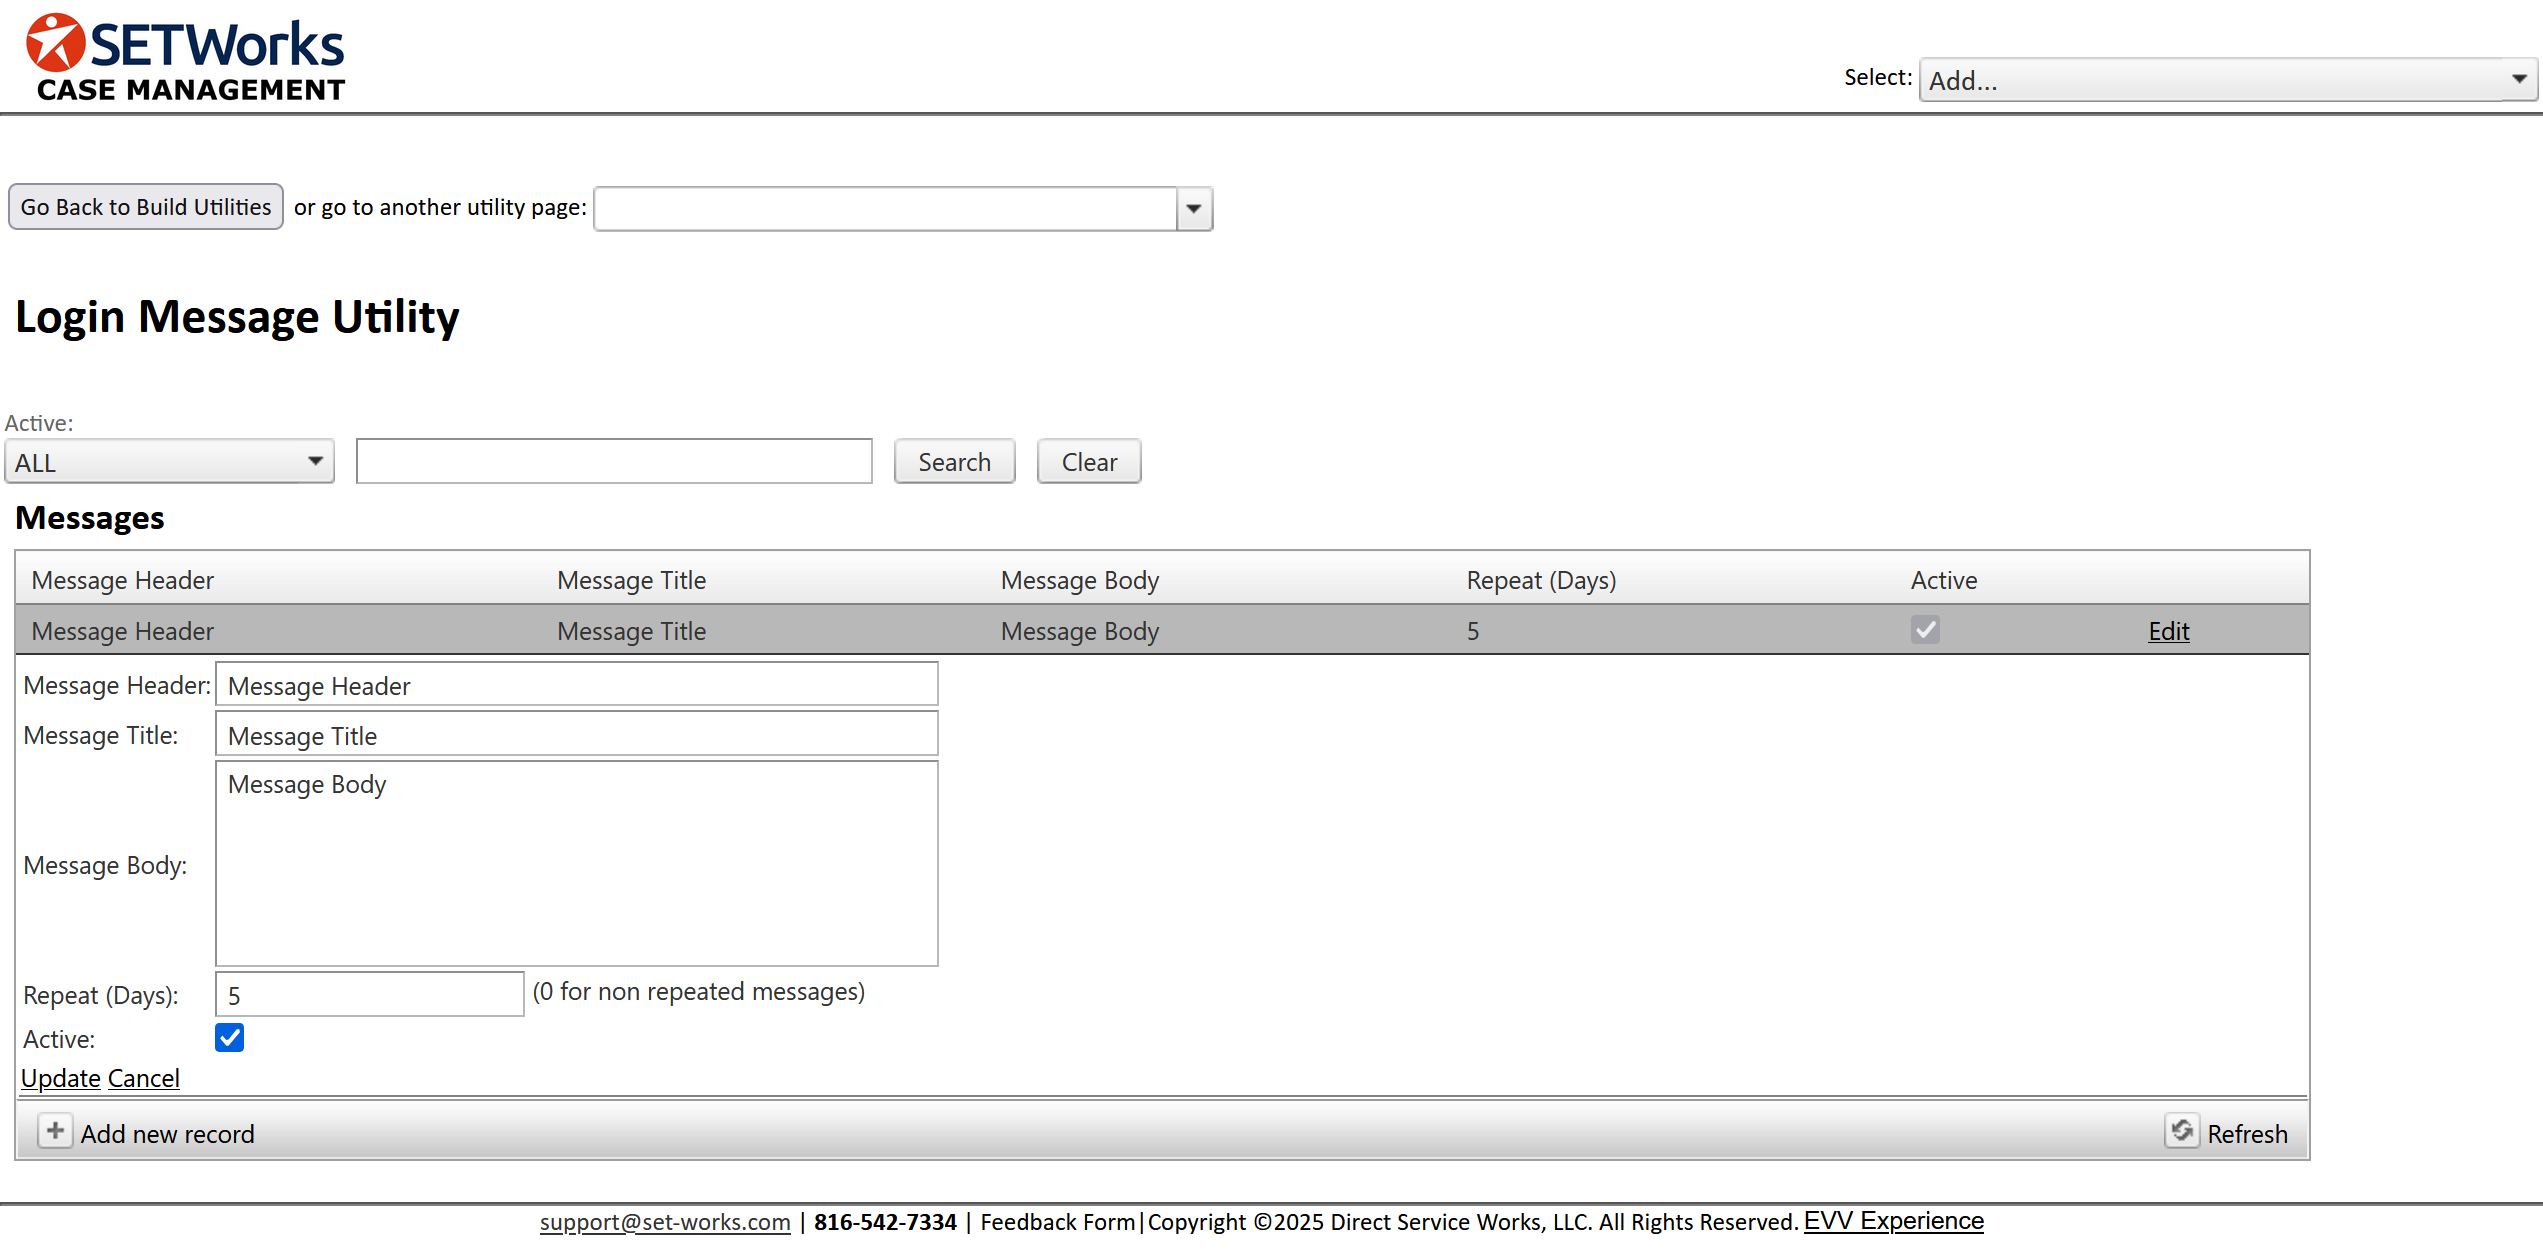2543x1251 pixels.
Task: Open the support@set-works.com email link
Action: 665,1222
